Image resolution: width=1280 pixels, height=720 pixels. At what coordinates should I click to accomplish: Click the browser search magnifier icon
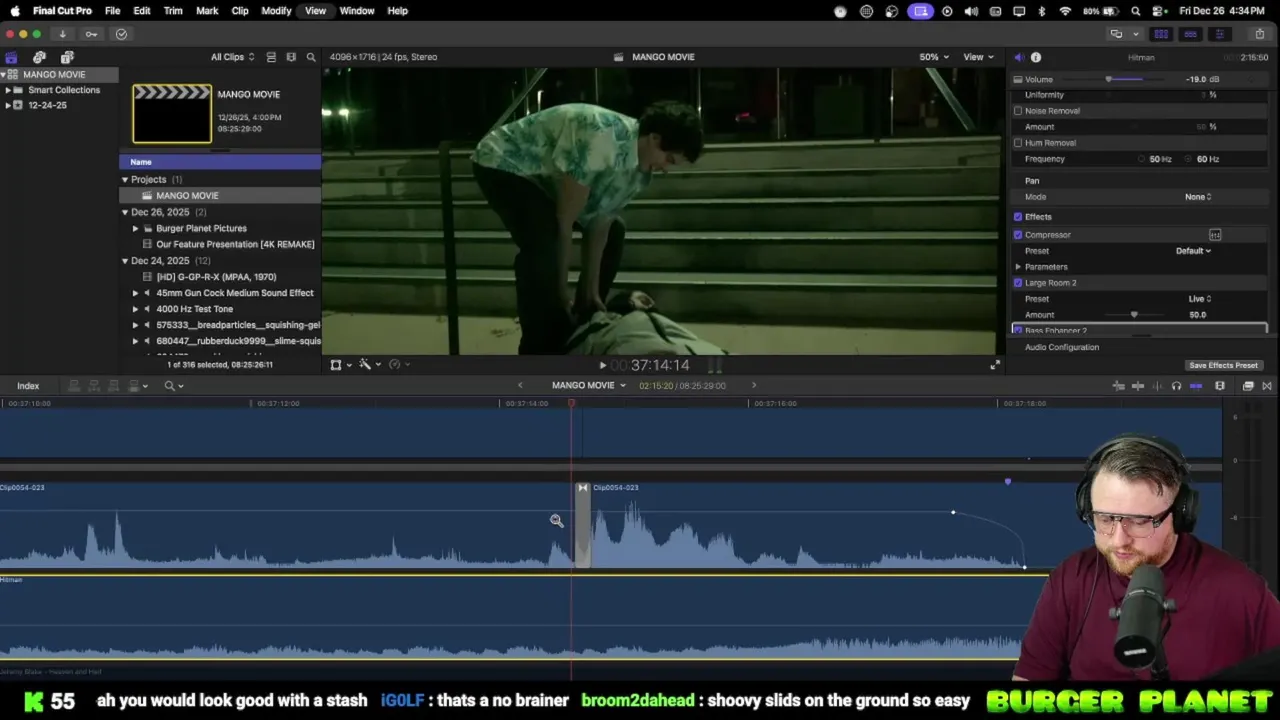tap(311, 57)
